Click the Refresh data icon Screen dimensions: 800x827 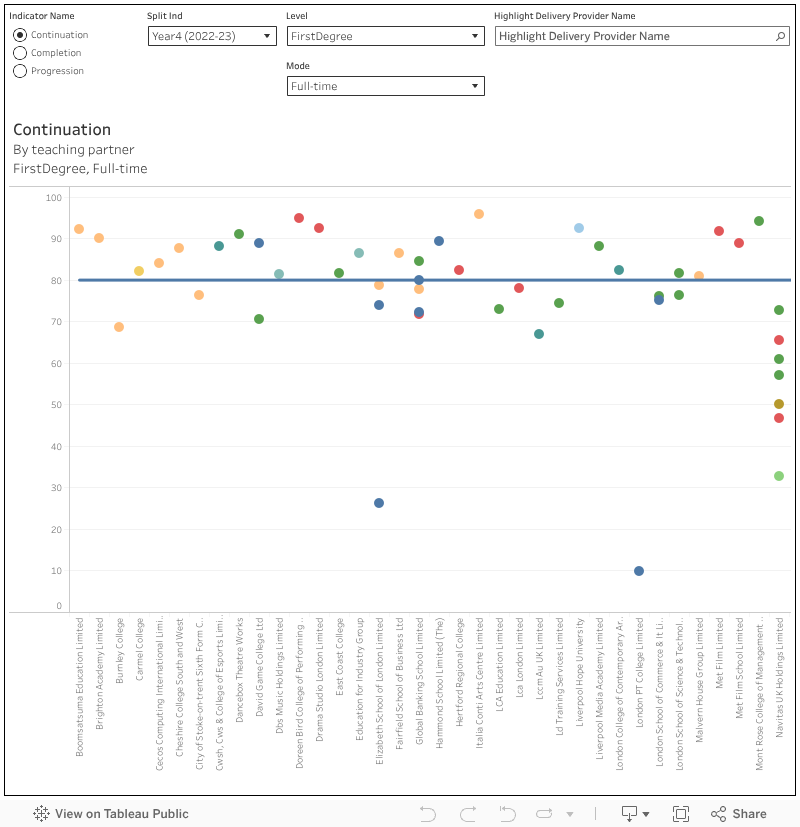click(546, 814)
